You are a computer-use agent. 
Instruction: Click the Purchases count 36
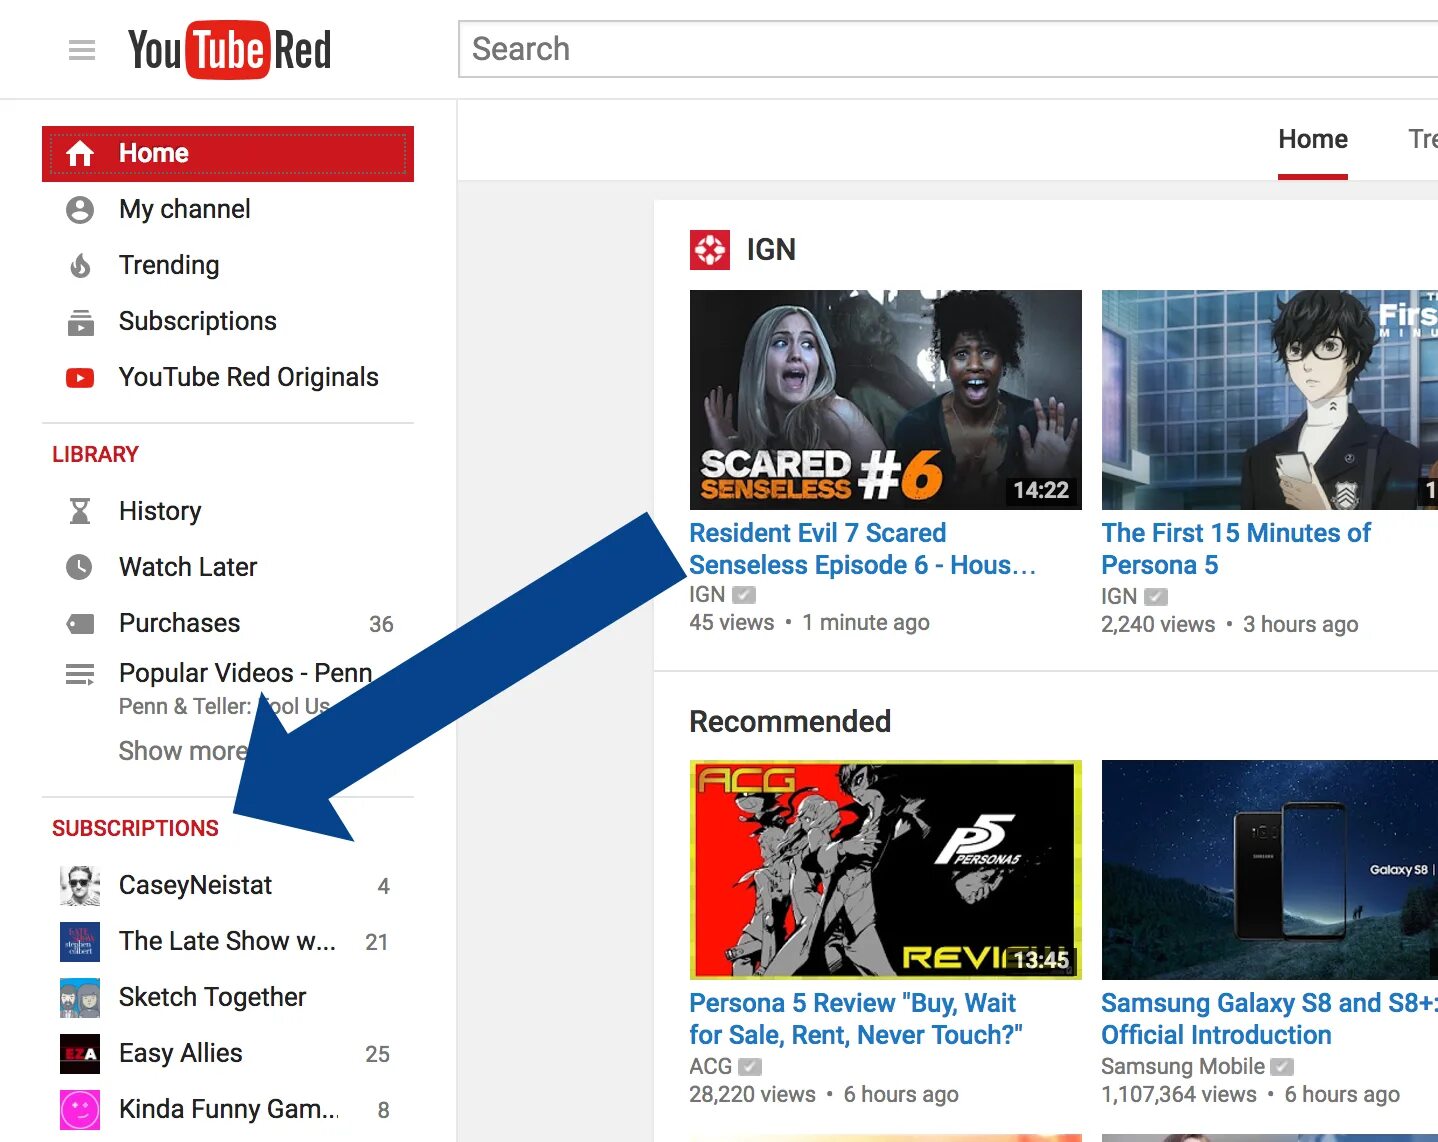(x=381, y=625)
